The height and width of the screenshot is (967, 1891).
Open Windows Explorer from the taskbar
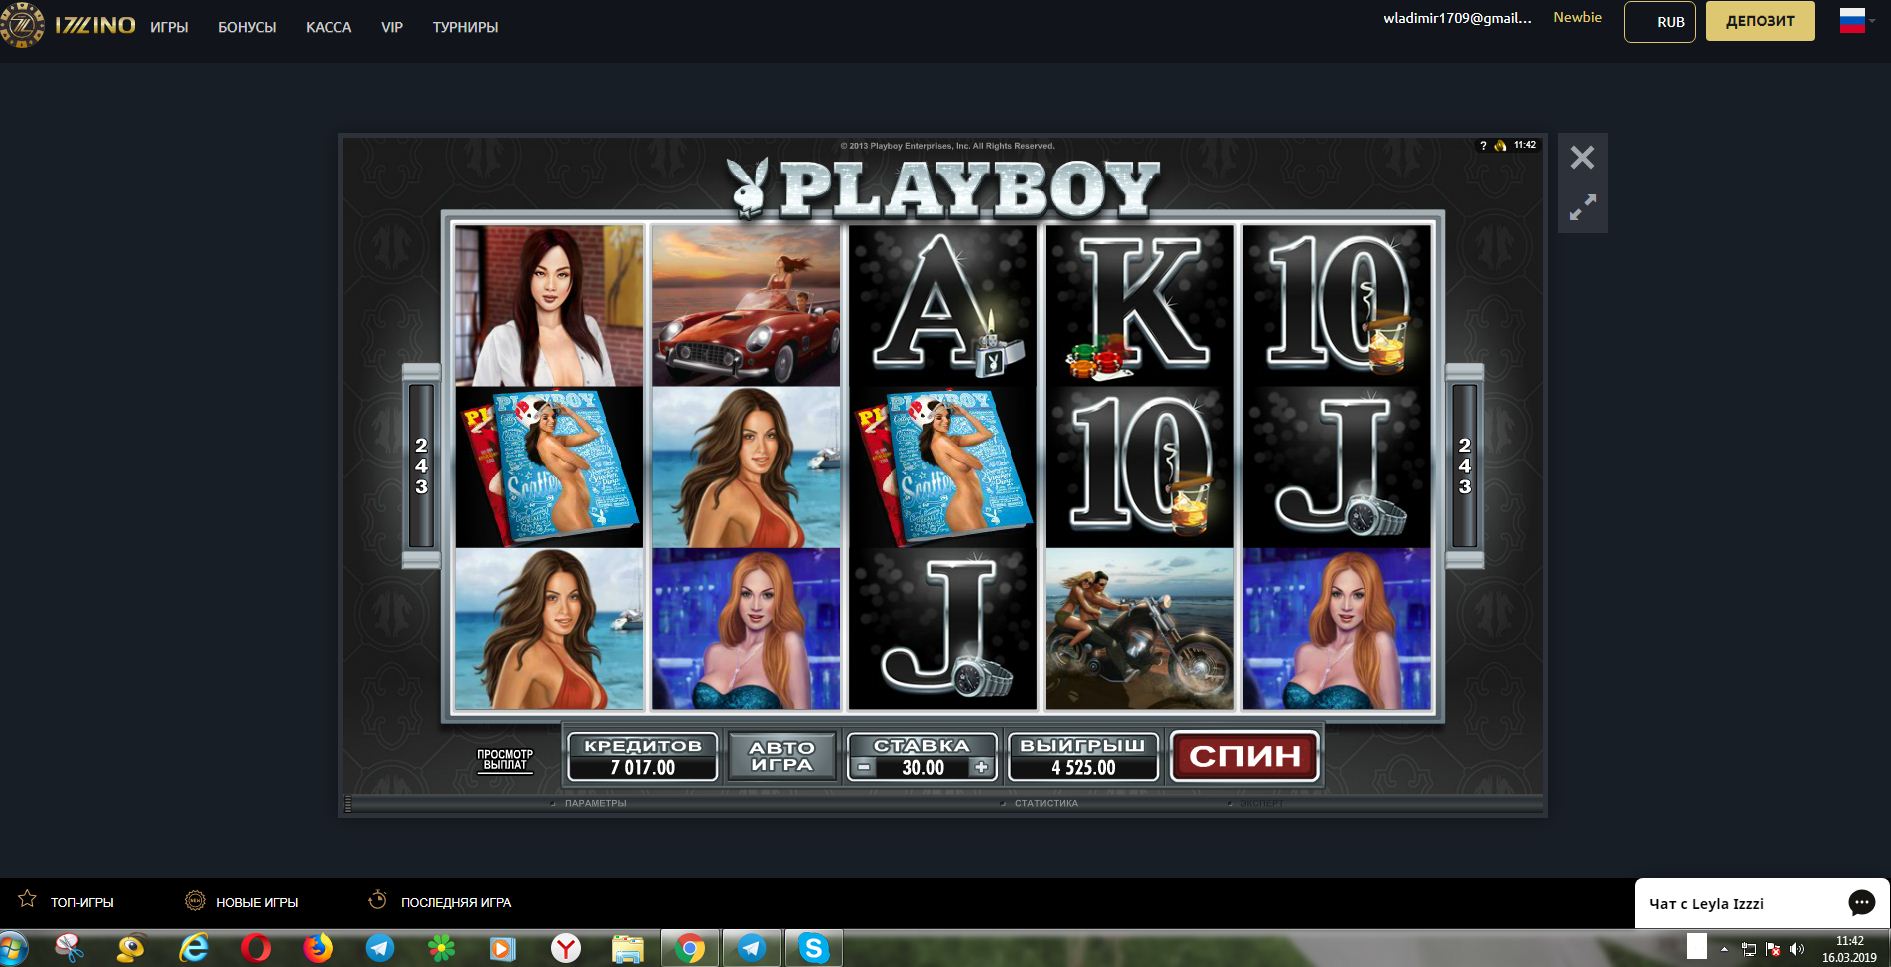click(628, 947)
